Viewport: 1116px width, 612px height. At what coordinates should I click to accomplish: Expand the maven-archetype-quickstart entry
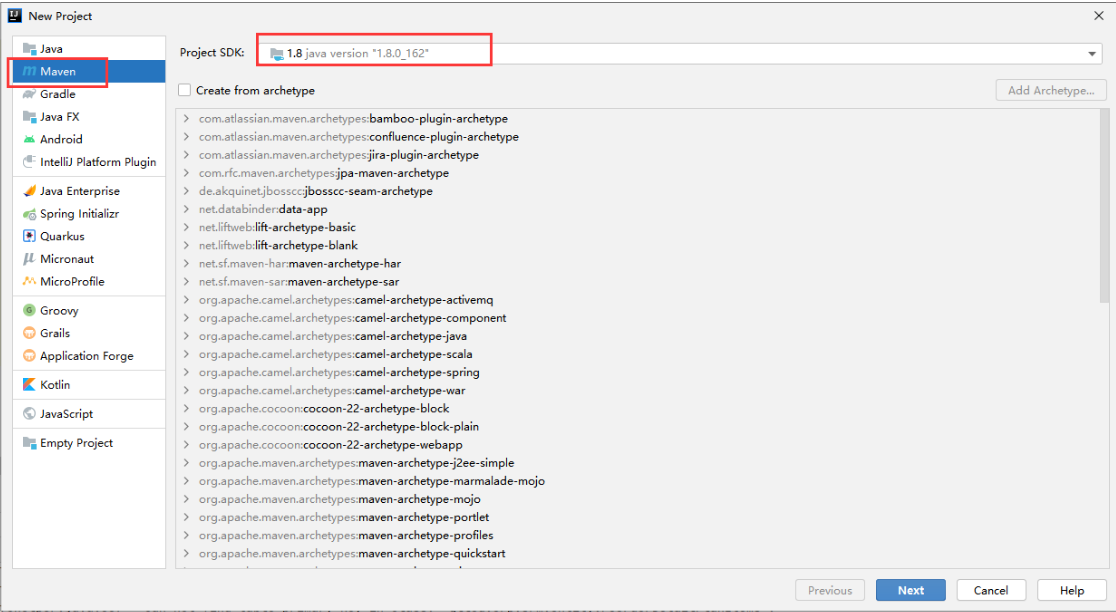(186, 553)
